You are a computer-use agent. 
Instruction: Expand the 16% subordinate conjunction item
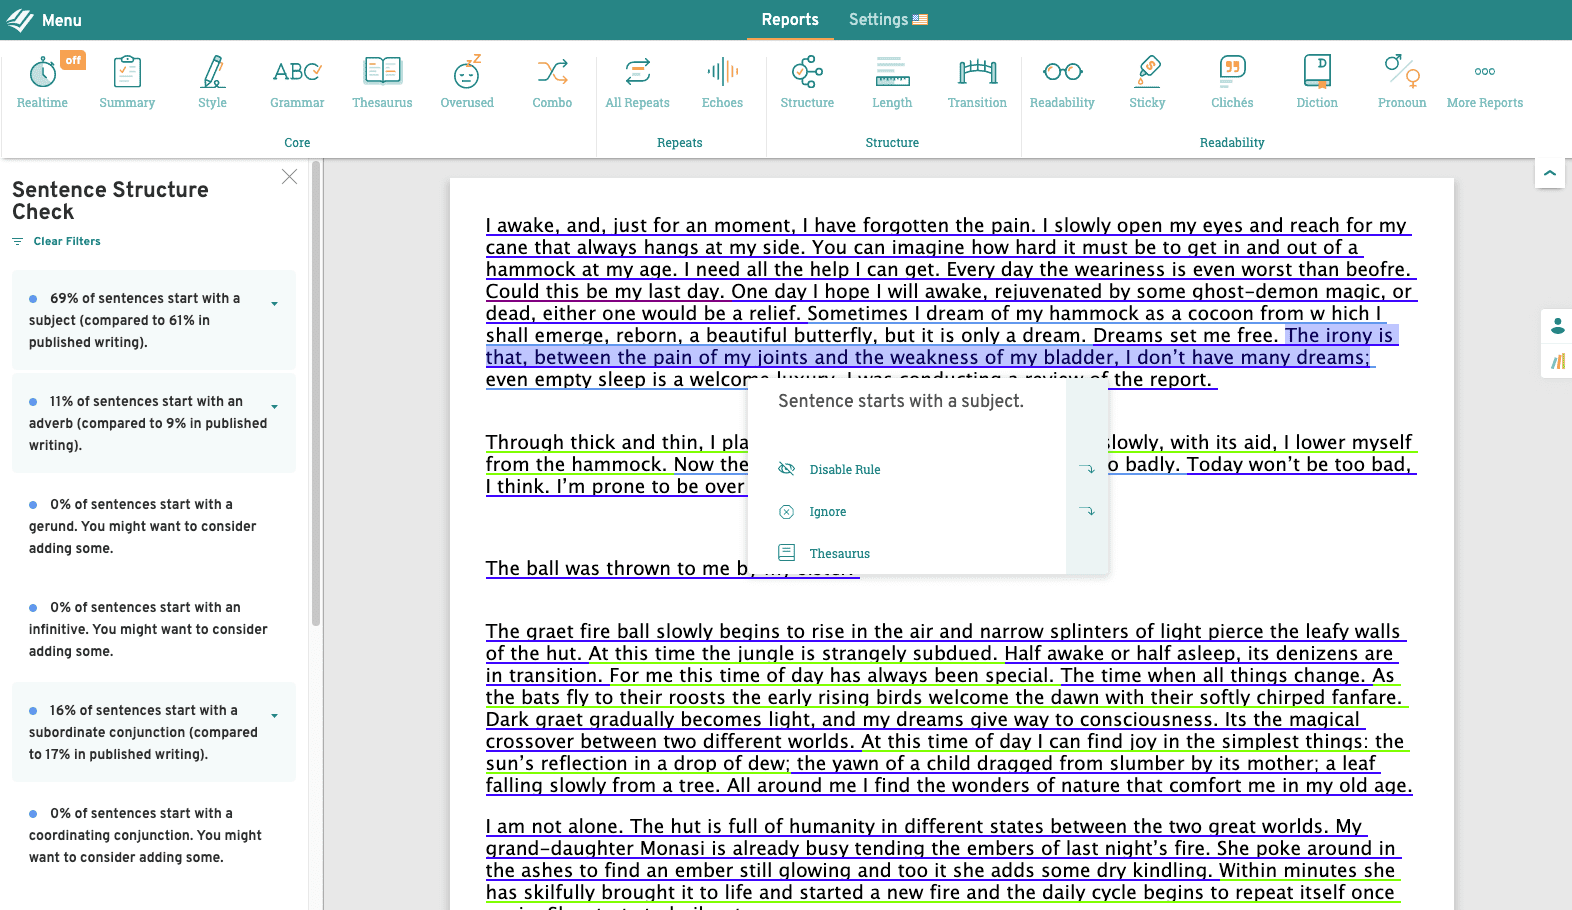(274, 715)
